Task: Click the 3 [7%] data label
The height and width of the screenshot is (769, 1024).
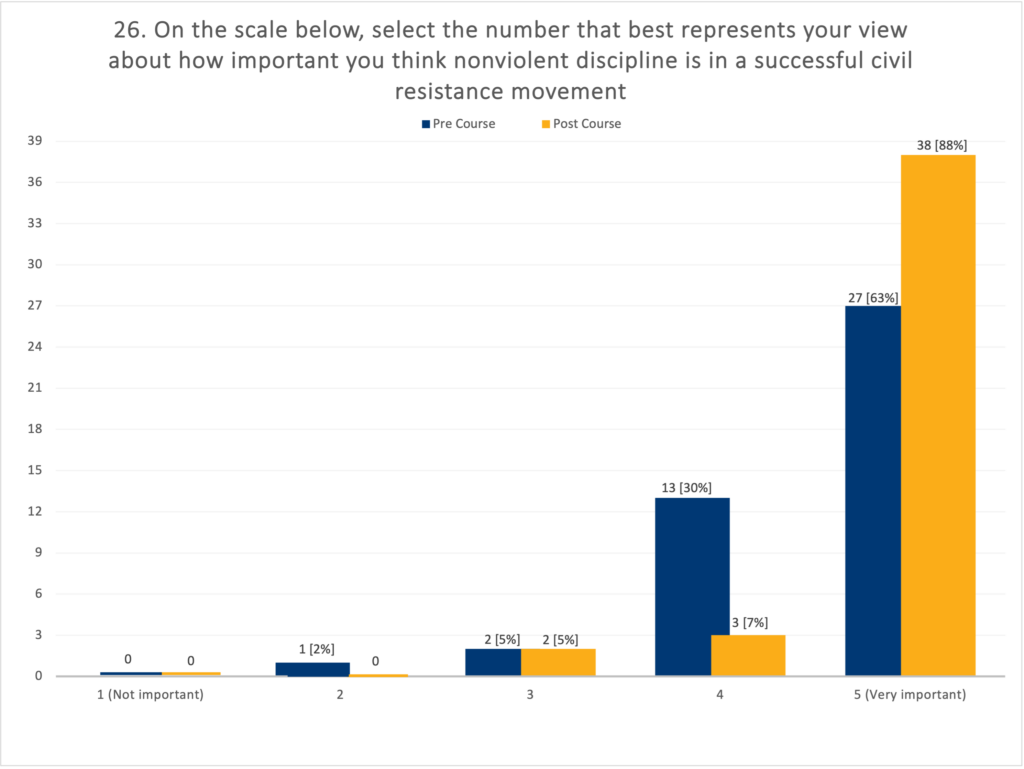Action: click(x=750, y=623)
